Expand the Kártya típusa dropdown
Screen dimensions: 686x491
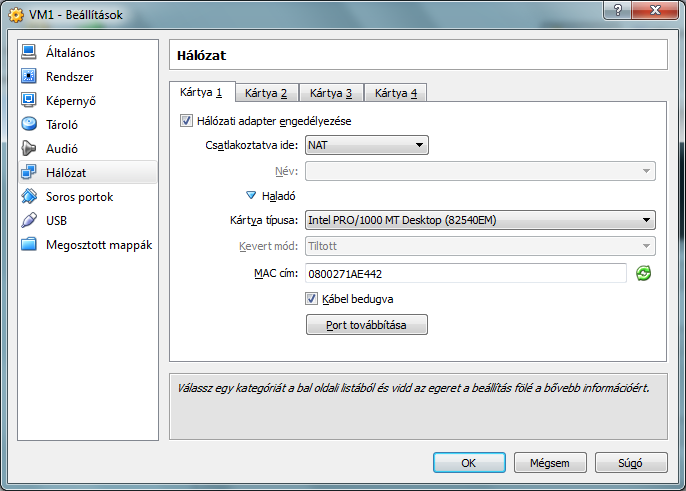(x=480, y=220)
